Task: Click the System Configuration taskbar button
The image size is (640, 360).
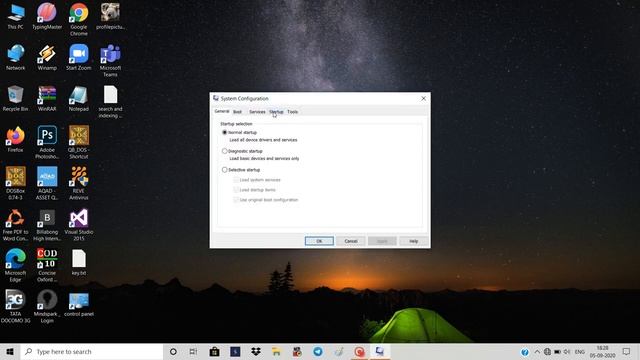Action: click(x=380, y=351)
